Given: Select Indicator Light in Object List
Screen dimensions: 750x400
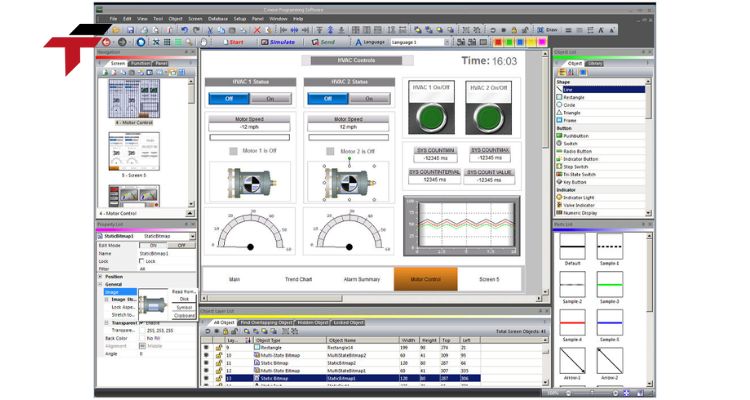Looking at the screenshot, I should (x=600, y=197).
